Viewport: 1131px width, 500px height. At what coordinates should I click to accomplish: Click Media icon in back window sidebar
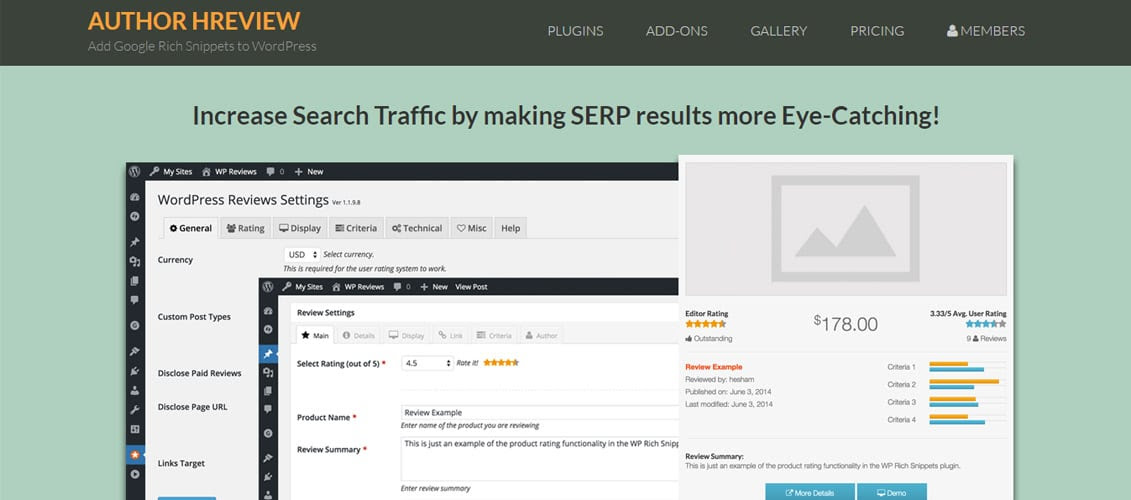pos(135,261)
